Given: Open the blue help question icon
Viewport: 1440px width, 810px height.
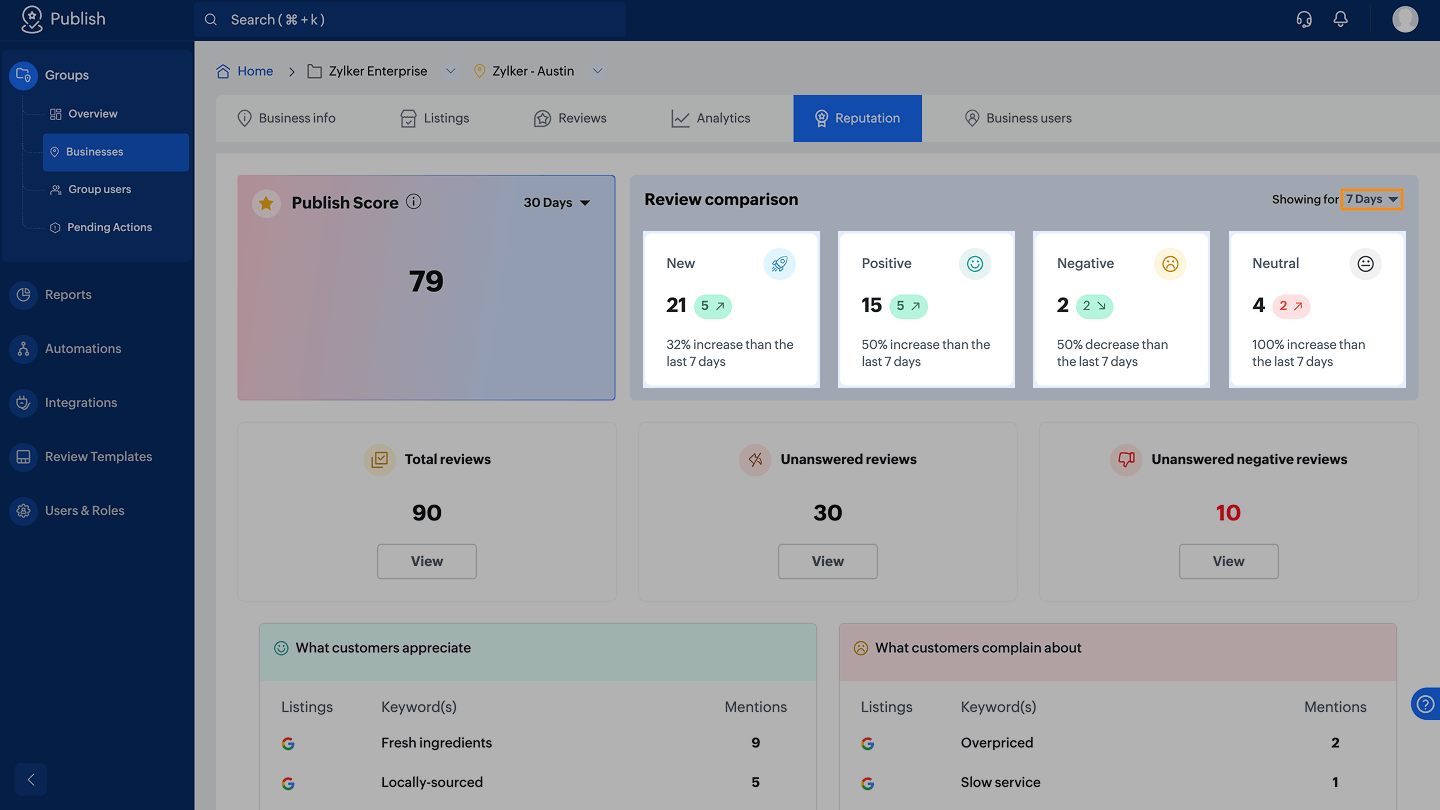Looking at the screenshot, I should click(1425, 703).
